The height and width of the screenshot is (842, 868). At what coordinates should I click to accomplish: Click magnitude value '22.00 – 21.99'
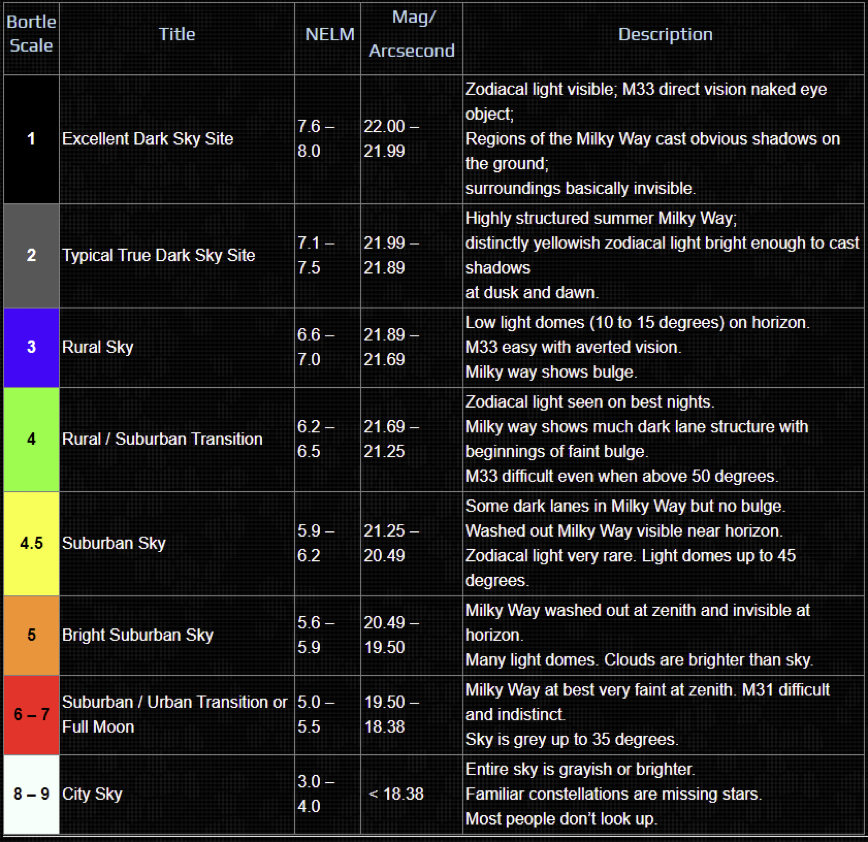click(x=391, y=138)
